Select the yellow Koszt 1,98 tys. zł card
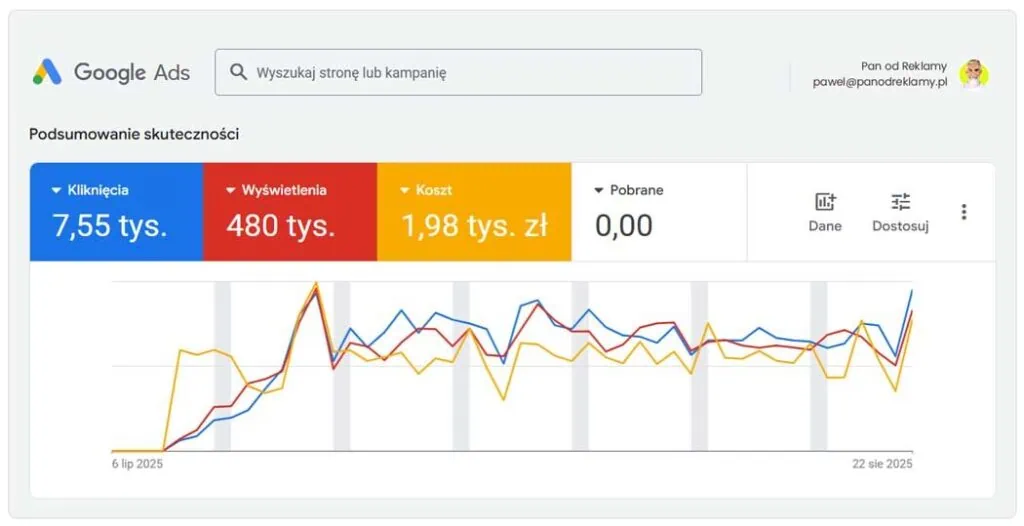 point(474,212)
